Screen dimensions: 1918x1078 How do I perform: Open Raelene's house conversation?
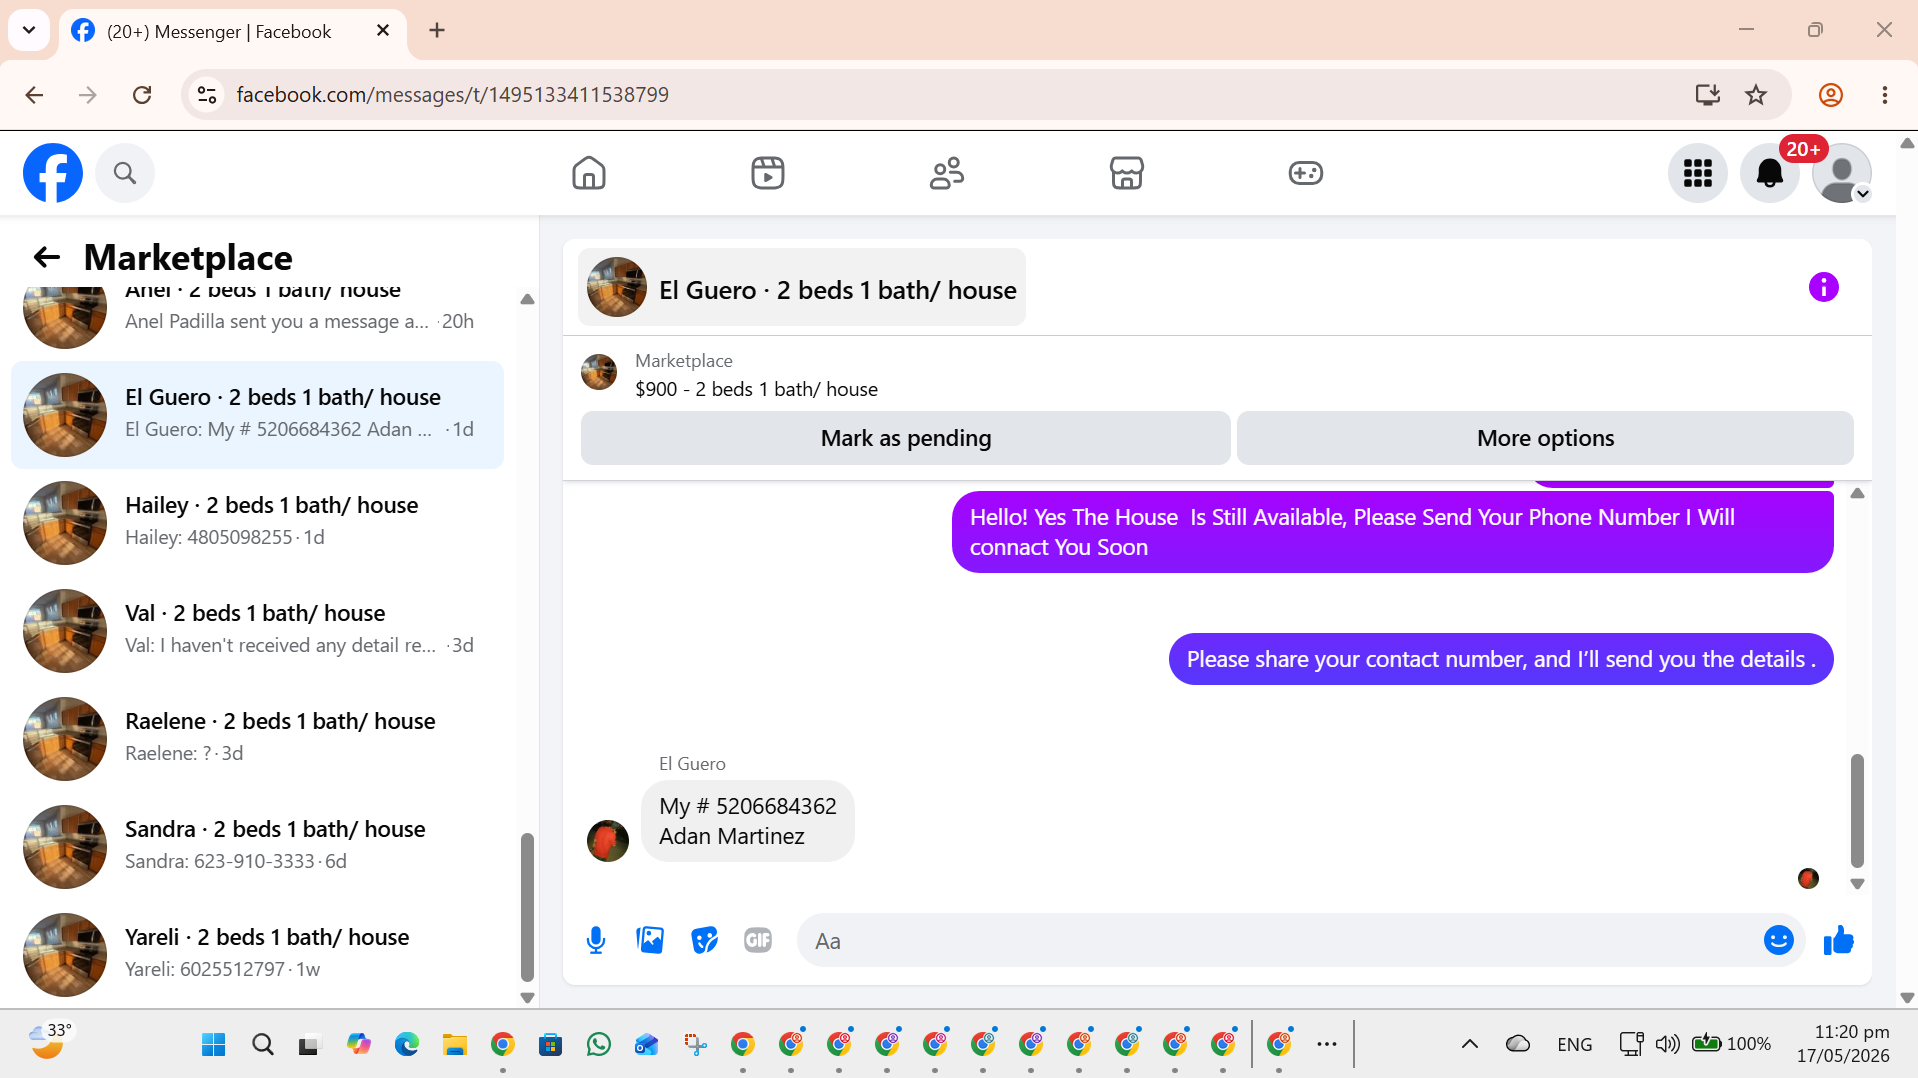(x=257, y=739)
